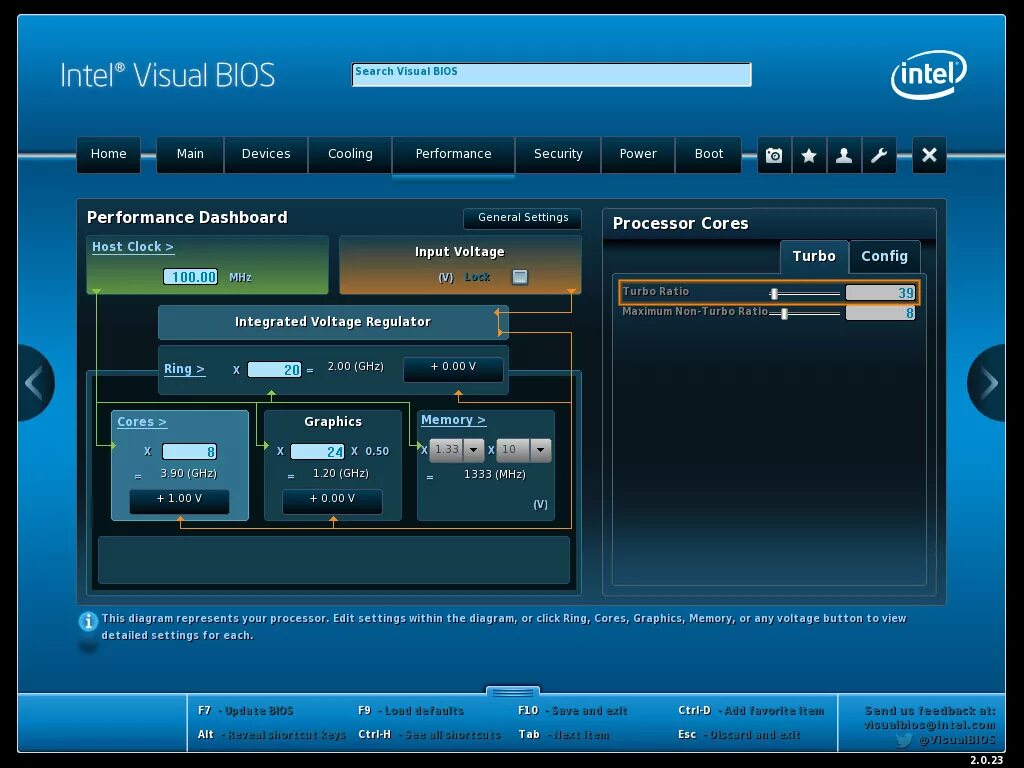1024x768 pixels.
Task: Click the 3.90 (GHz) cores frequency value
Action: coord(189,473)
